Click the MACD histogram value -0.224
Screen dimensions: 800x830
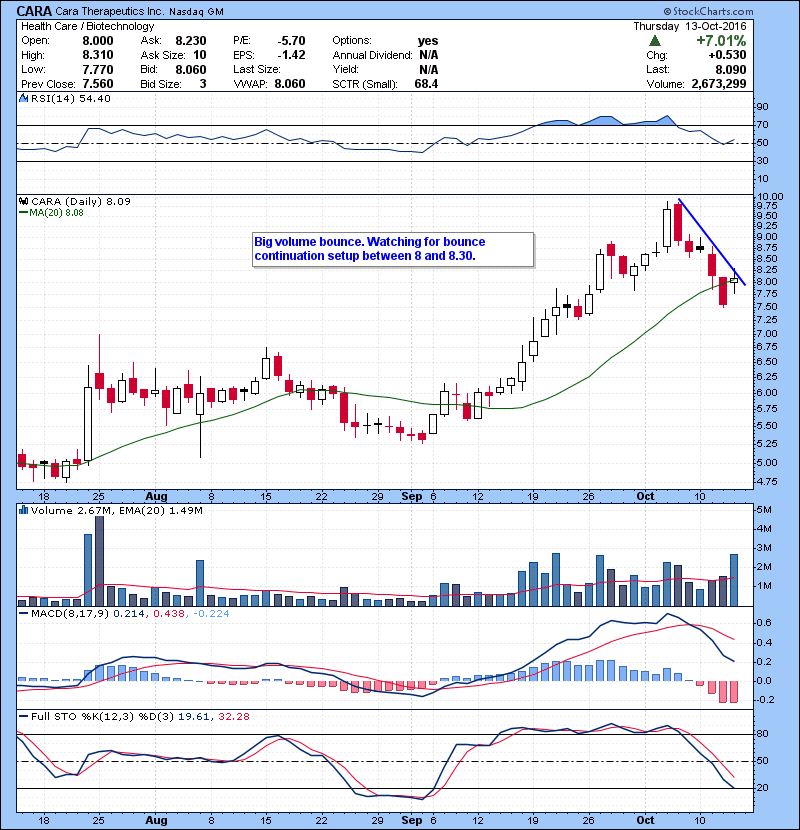211,614
